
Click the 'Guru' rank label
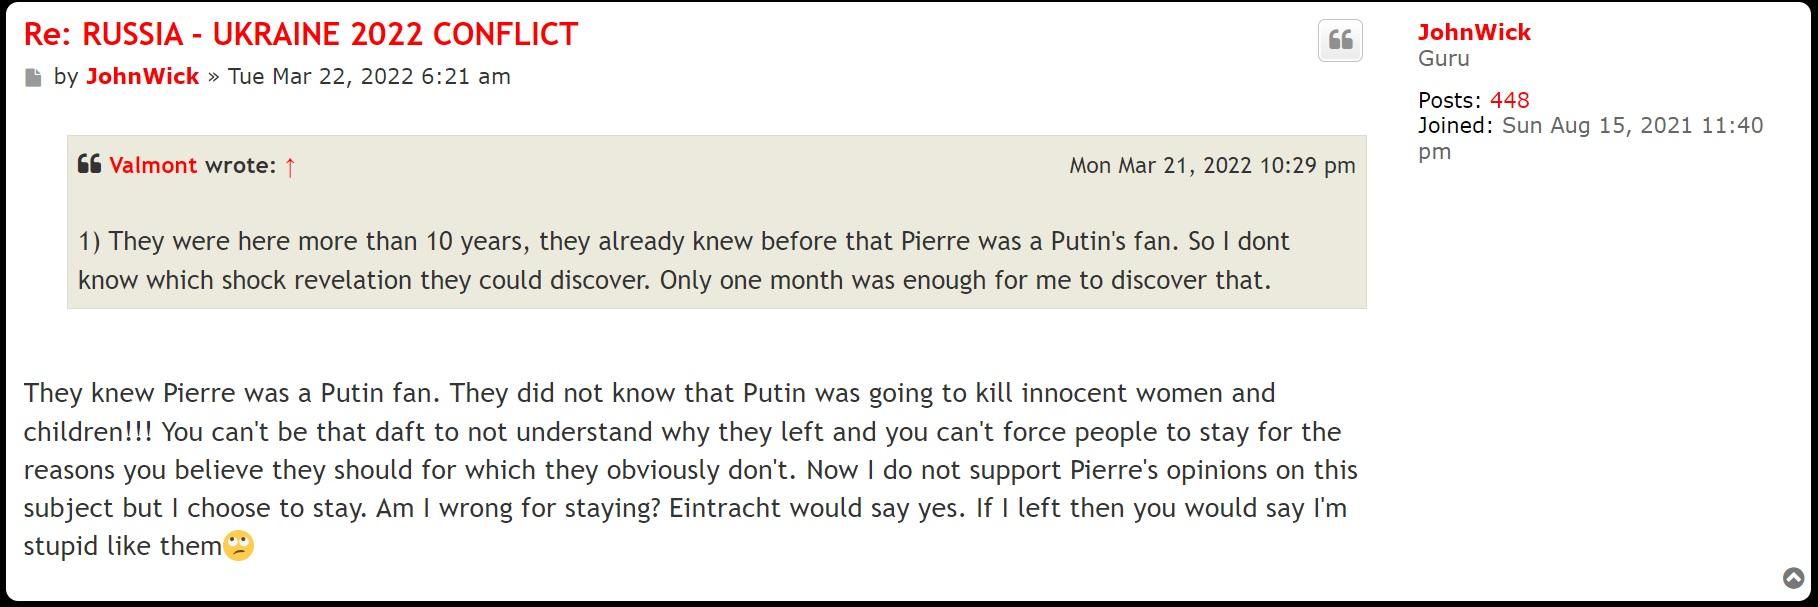pyautogui.click(x=1443, y=58)
